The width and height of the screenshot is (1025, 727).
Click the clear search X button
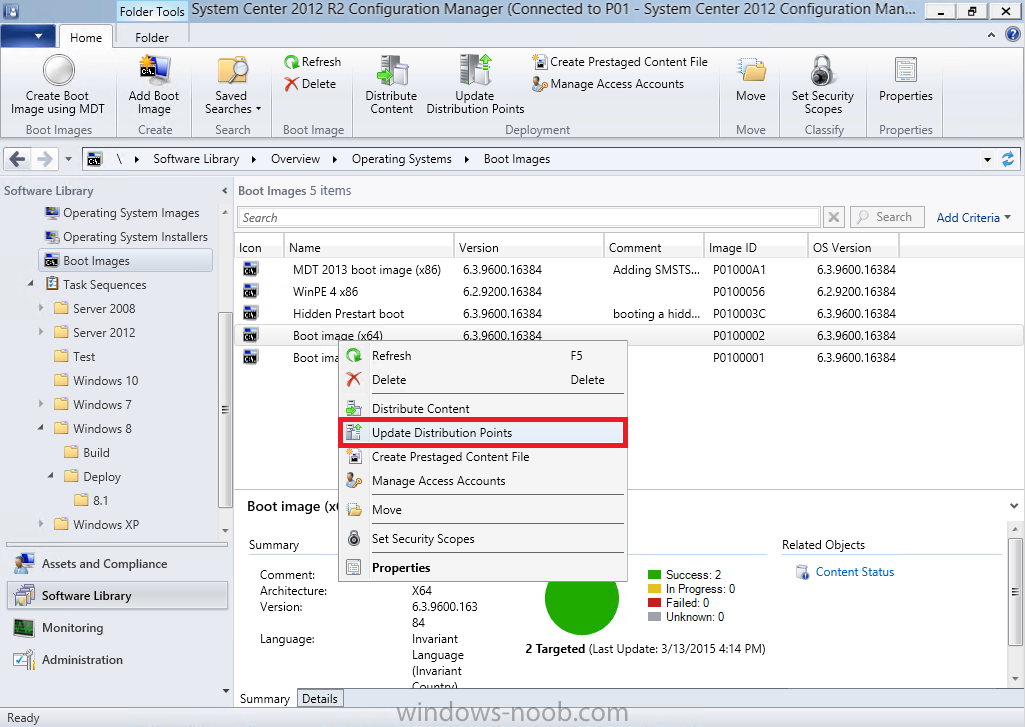tap(833, 217)
